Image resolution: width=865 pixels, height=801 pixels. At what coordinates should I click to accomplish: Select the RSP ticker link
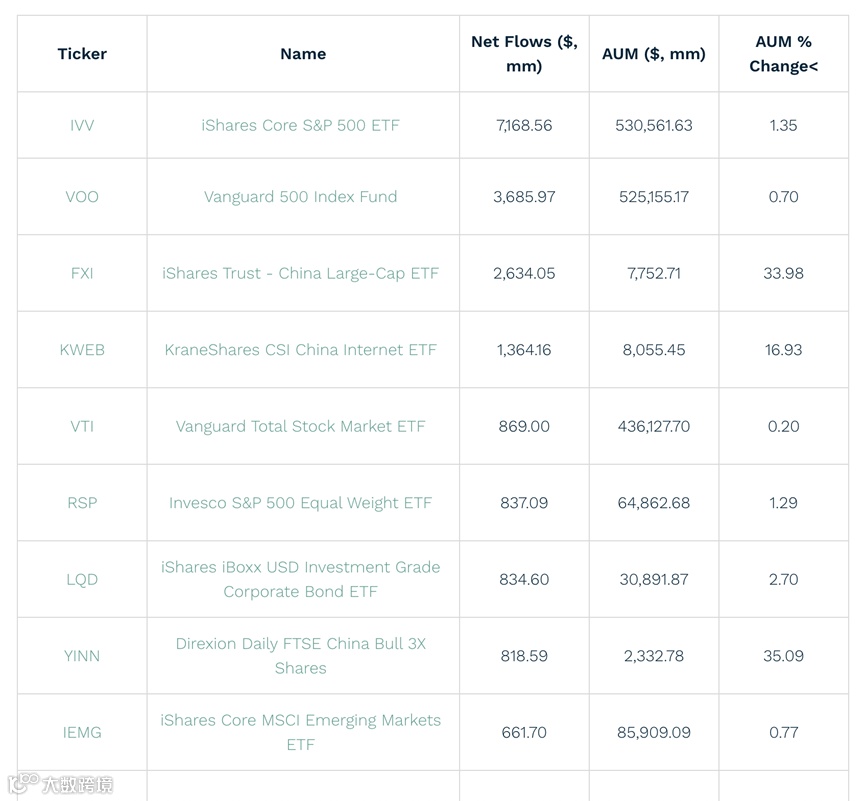[82, 503]
